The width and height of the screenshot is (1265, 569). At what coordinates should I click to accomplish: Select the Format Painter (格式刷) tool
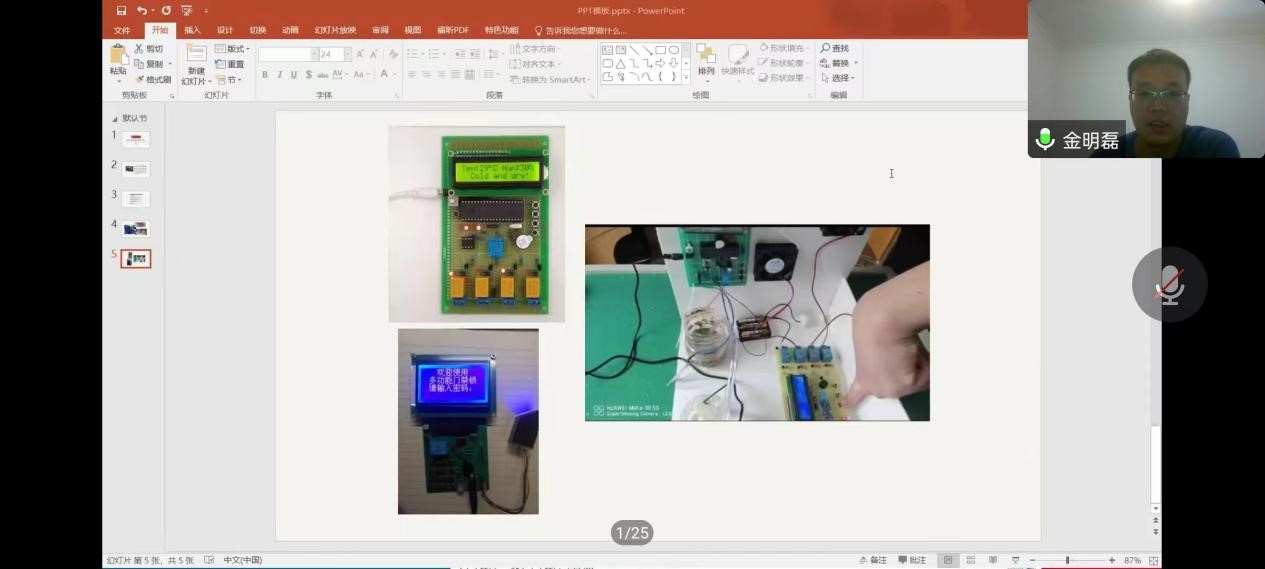tap(153, 79)
